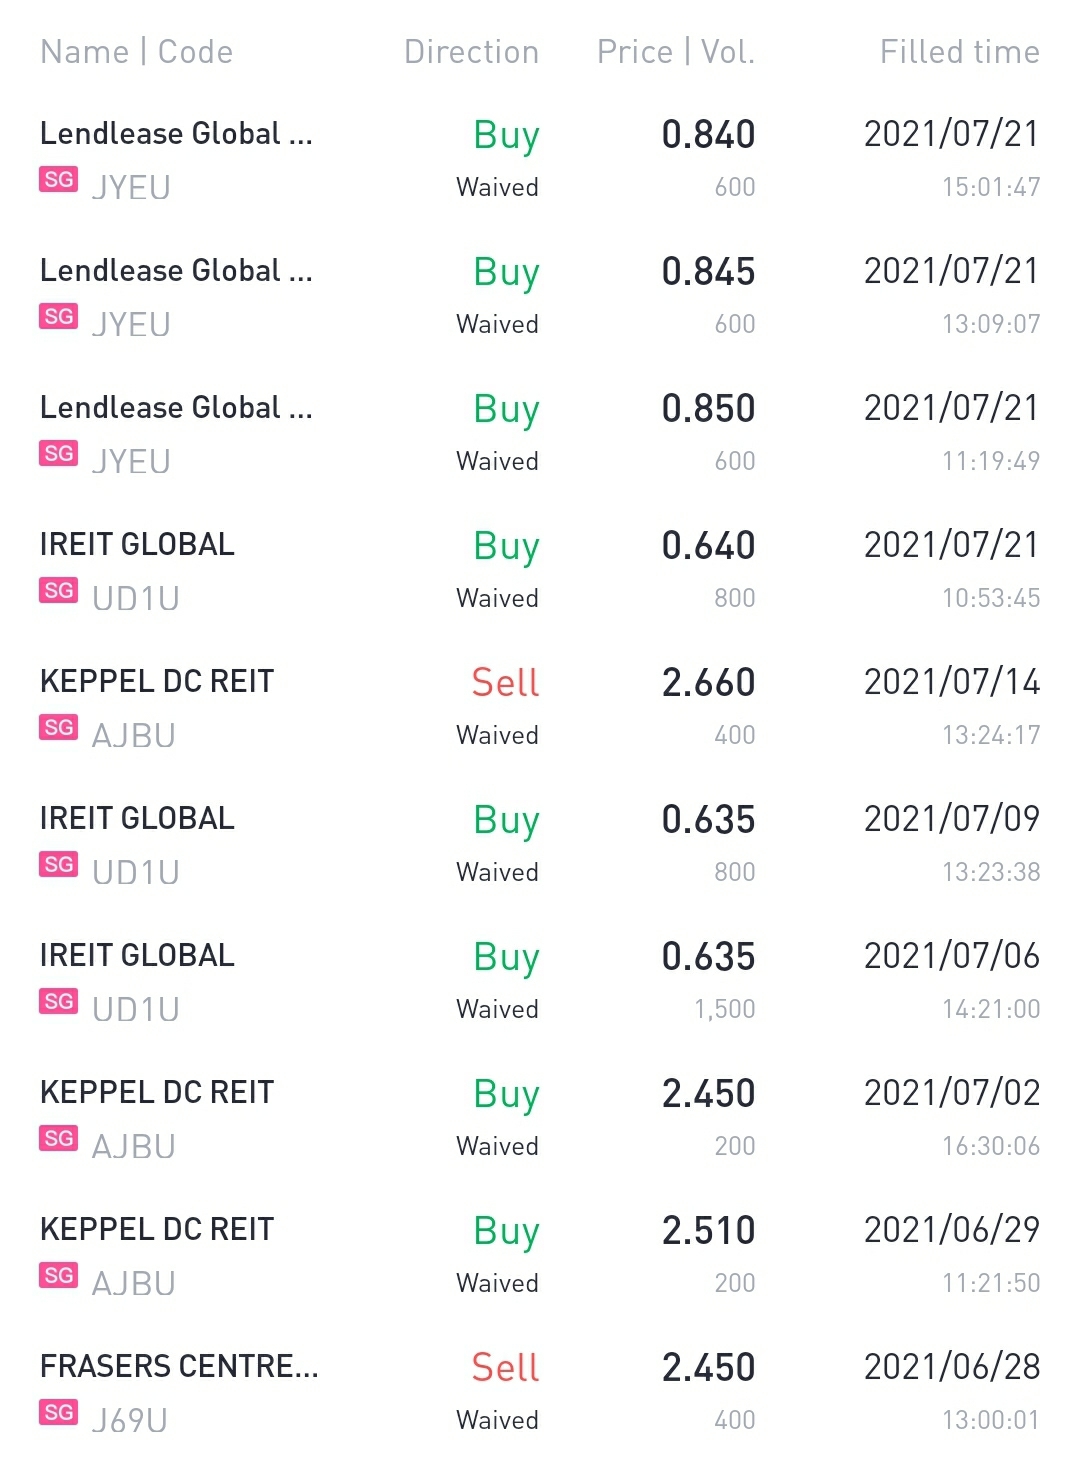Viewport: 1080px width, 1458px height.
Task: Click SG badge of Keppel 2.450 buy order
Action: coord(58,1138)
